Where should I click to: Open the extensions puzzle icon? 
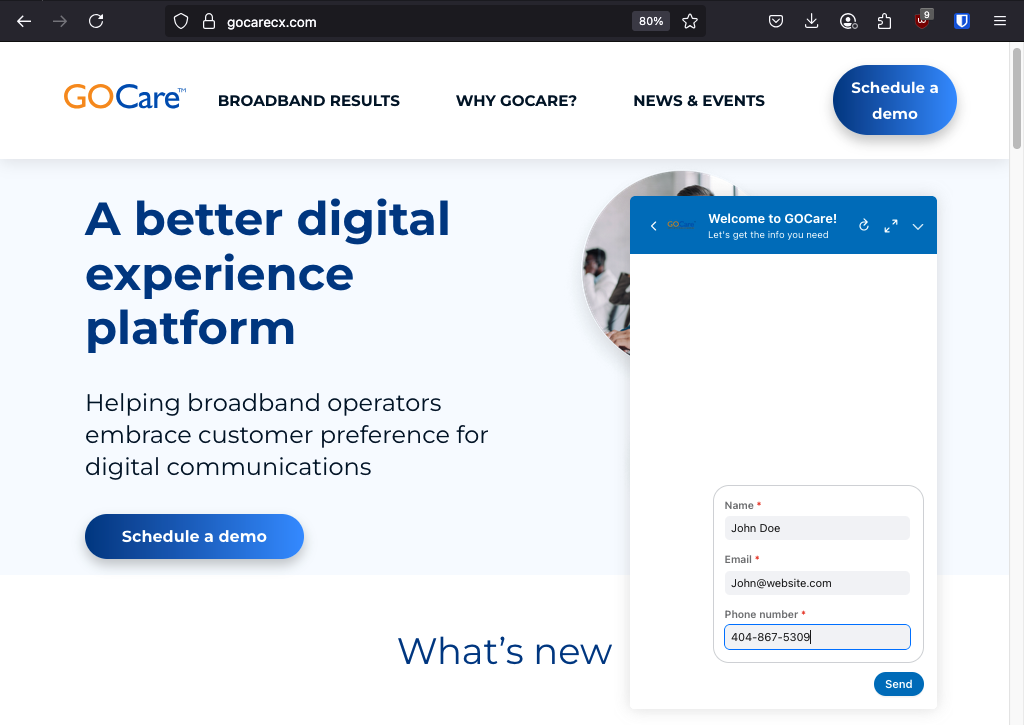coord(884,22)
